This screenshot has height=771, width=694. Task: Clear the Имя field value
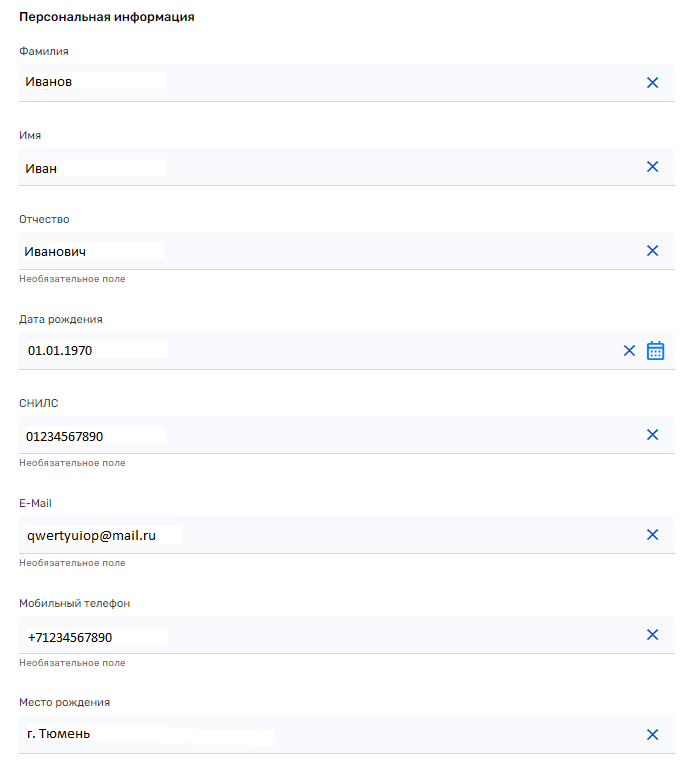[x=652, y=167]
